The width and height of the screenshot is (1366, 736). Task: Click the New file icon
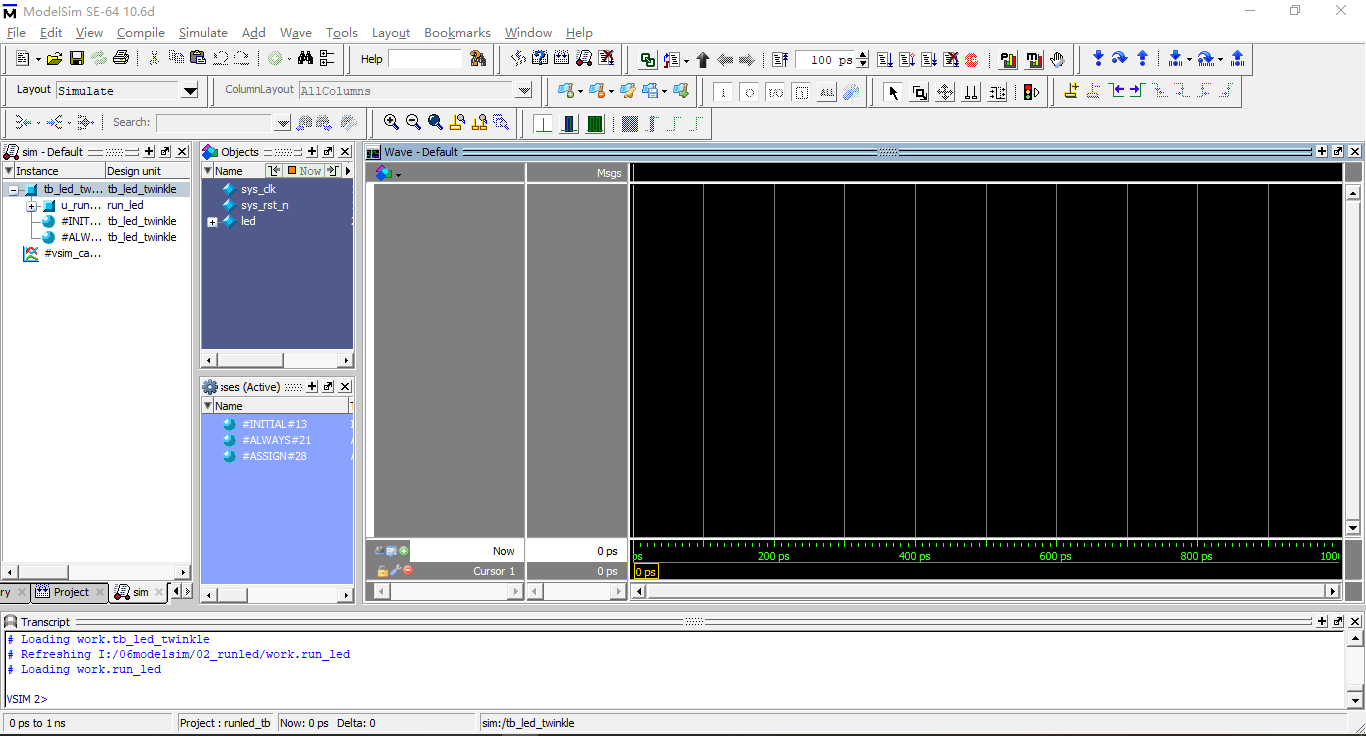point(22,59)
